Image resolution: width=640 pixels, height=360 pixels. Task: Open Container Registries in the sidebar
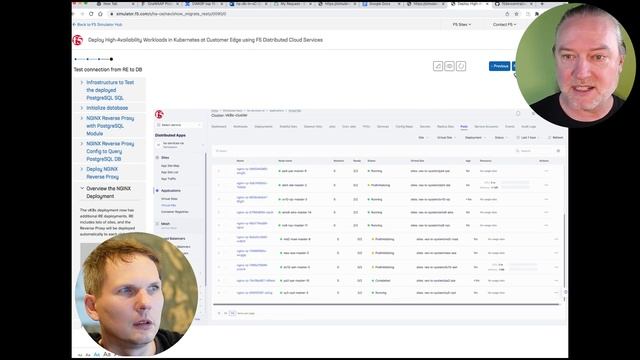(175, 212)
